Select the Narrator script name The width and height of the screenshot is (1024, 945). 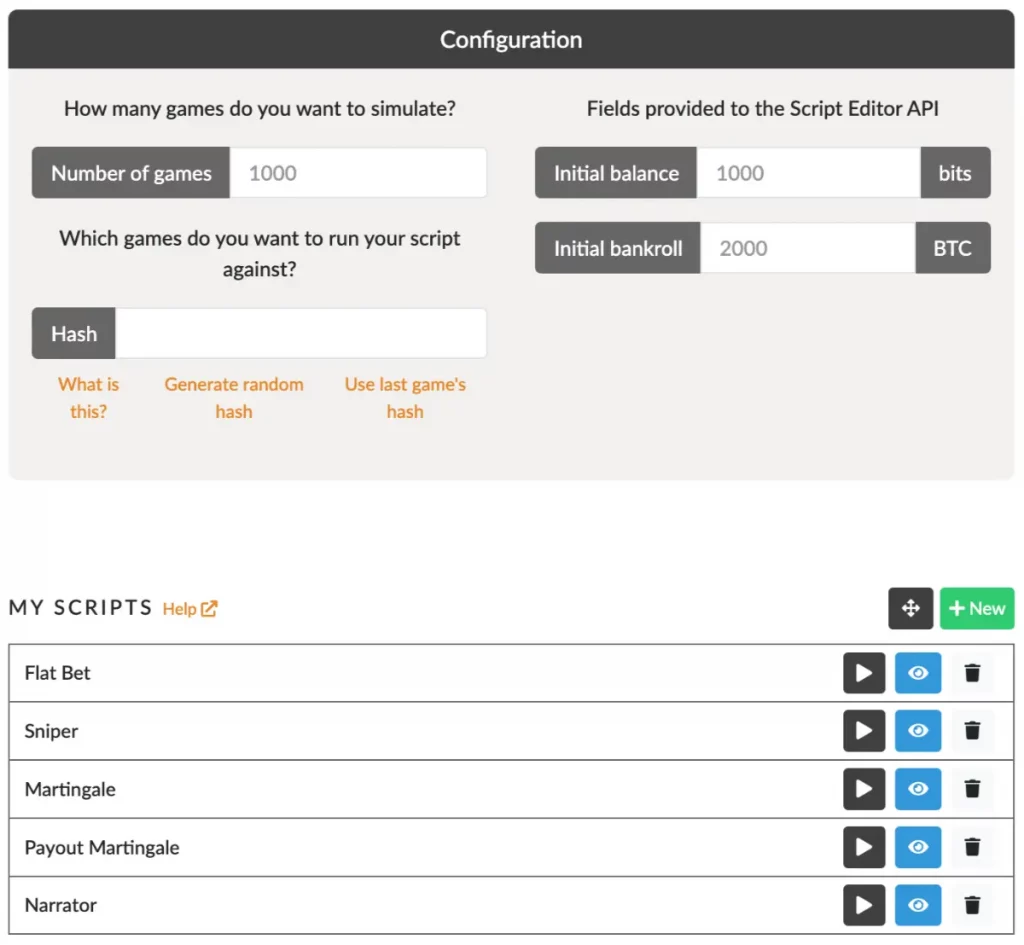[x=60, y=905]
